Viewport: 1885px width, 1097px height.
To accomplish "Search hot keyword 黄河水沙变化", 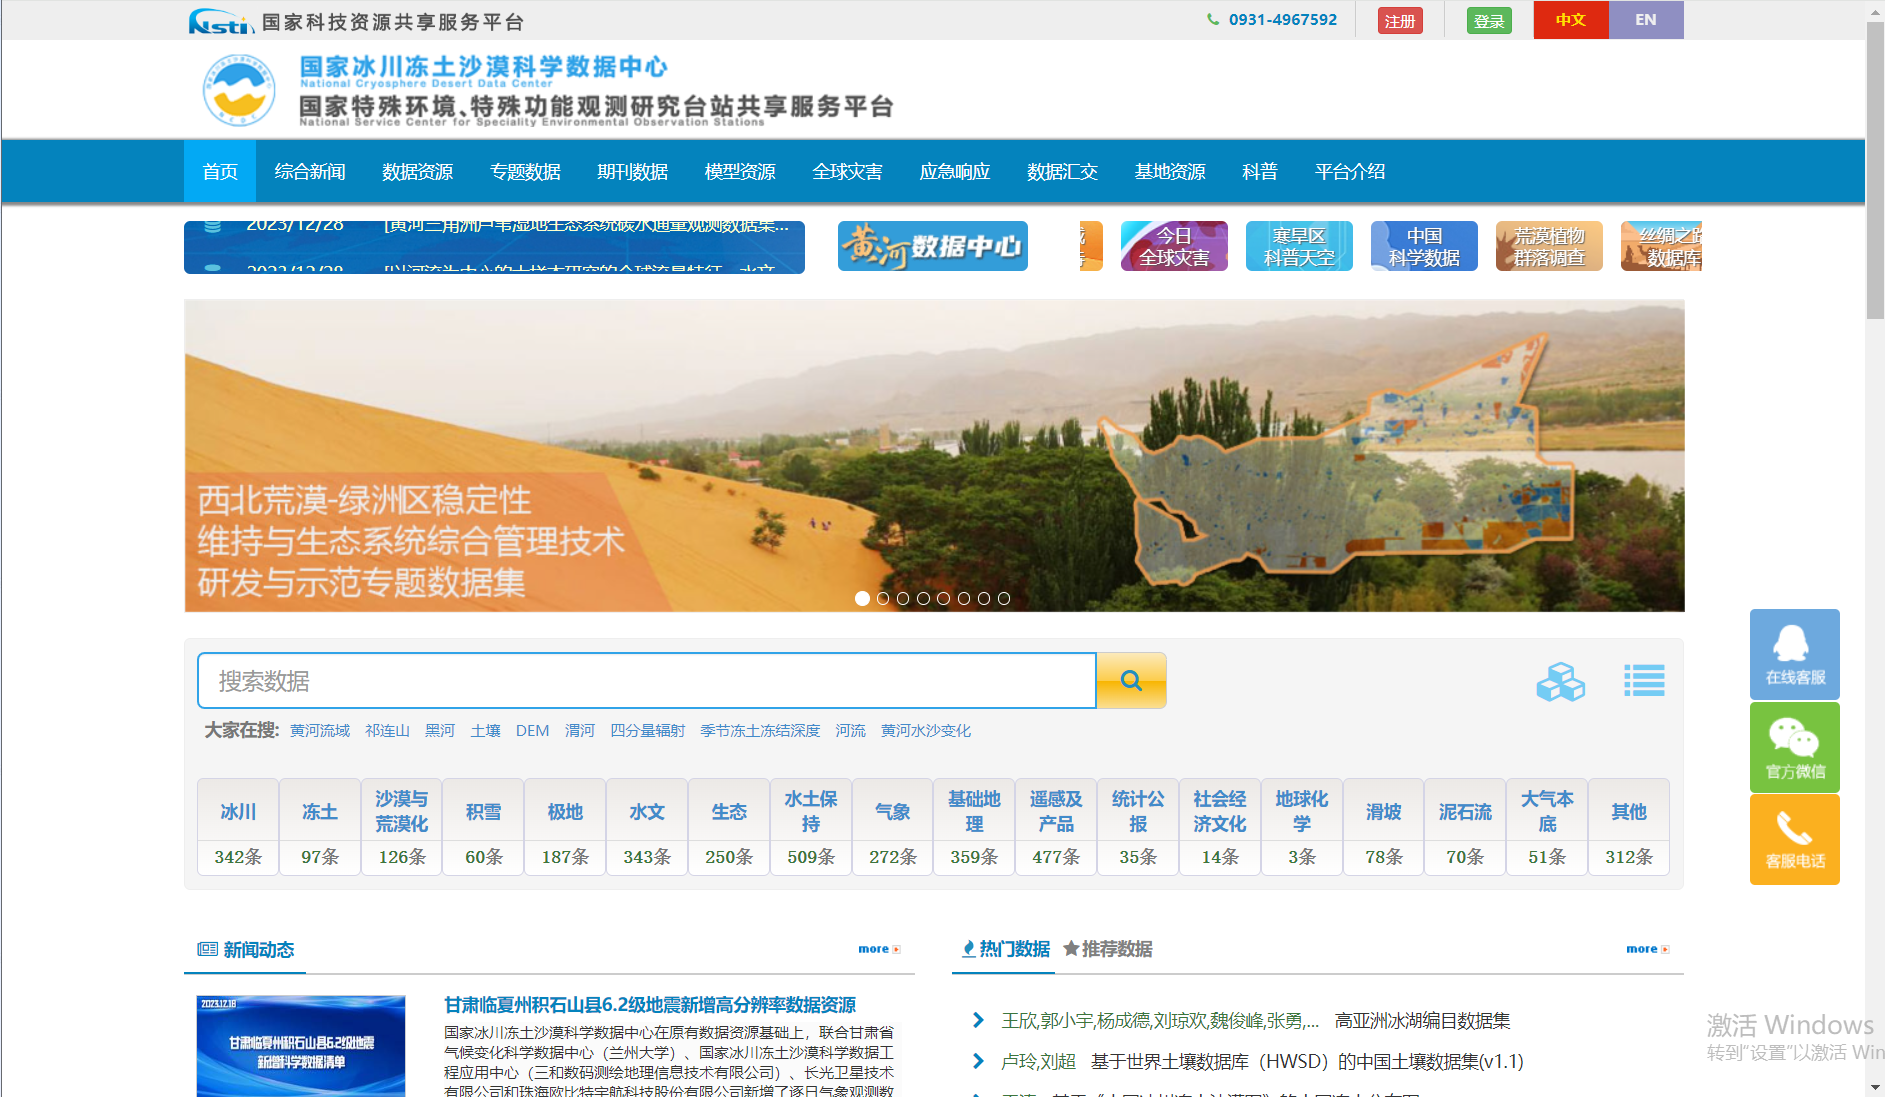I will coord(926,731).
